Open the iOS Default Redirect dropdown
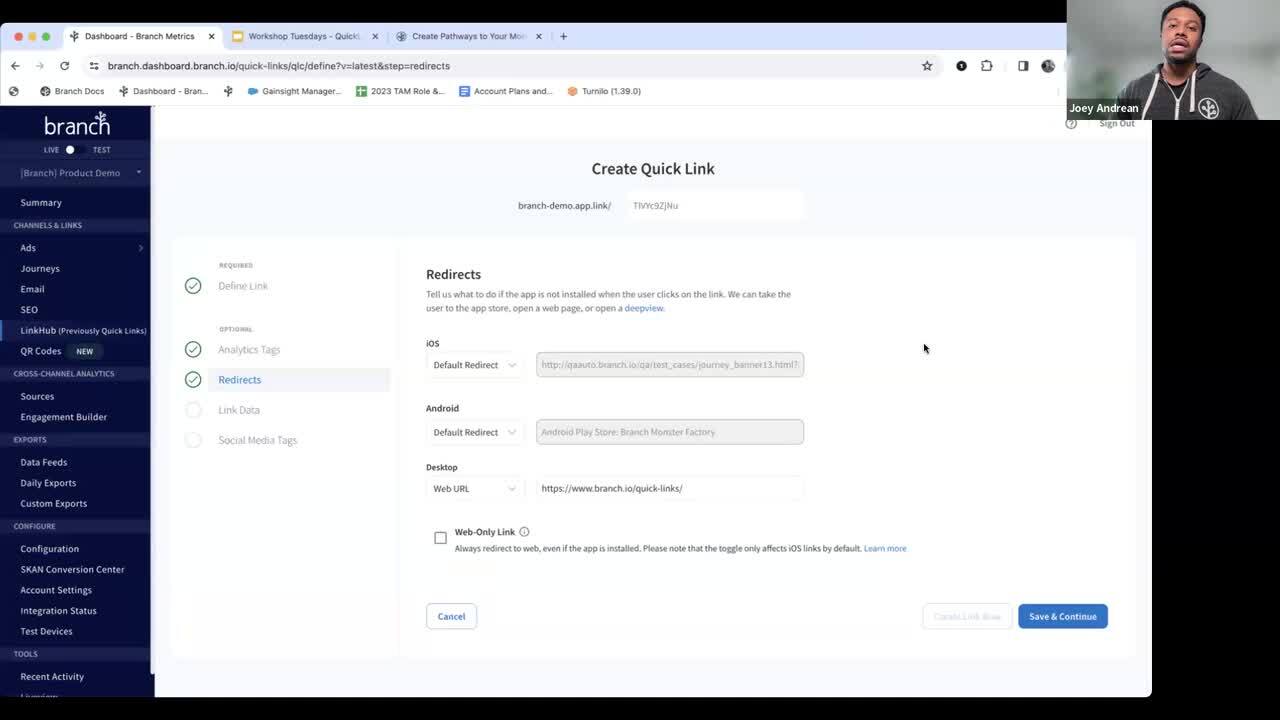Viewport: 1280px width, 720px height. click(474, 365)
